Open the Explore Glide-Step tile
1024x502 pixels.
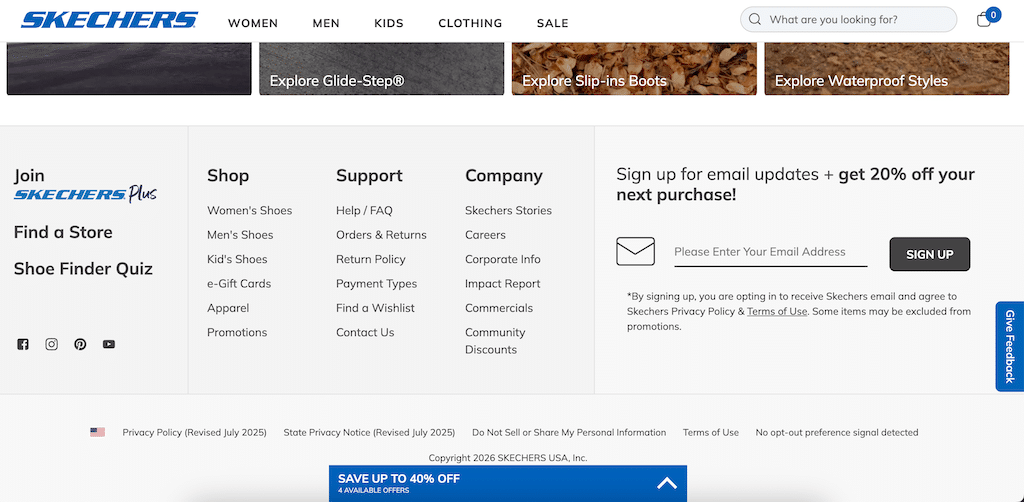click(x=381, y=68)
